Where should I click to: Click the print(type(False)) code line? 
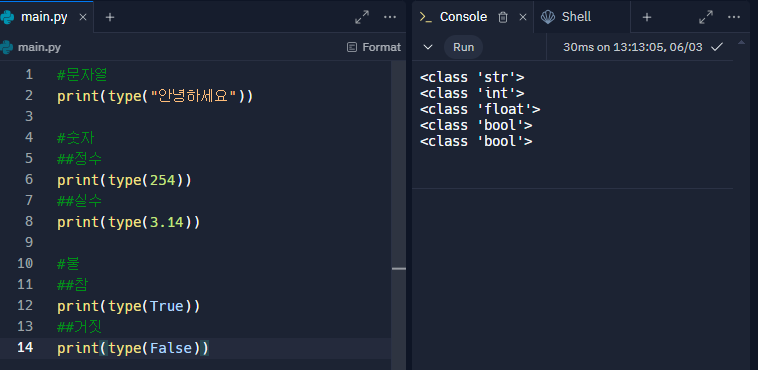[133, 348]
